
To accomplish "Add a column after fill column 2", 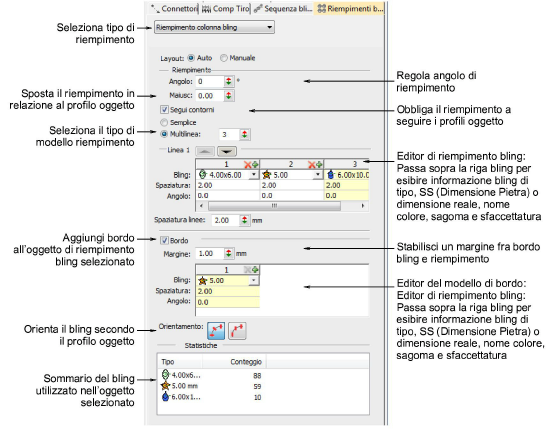I will click(x=319, y=164).
